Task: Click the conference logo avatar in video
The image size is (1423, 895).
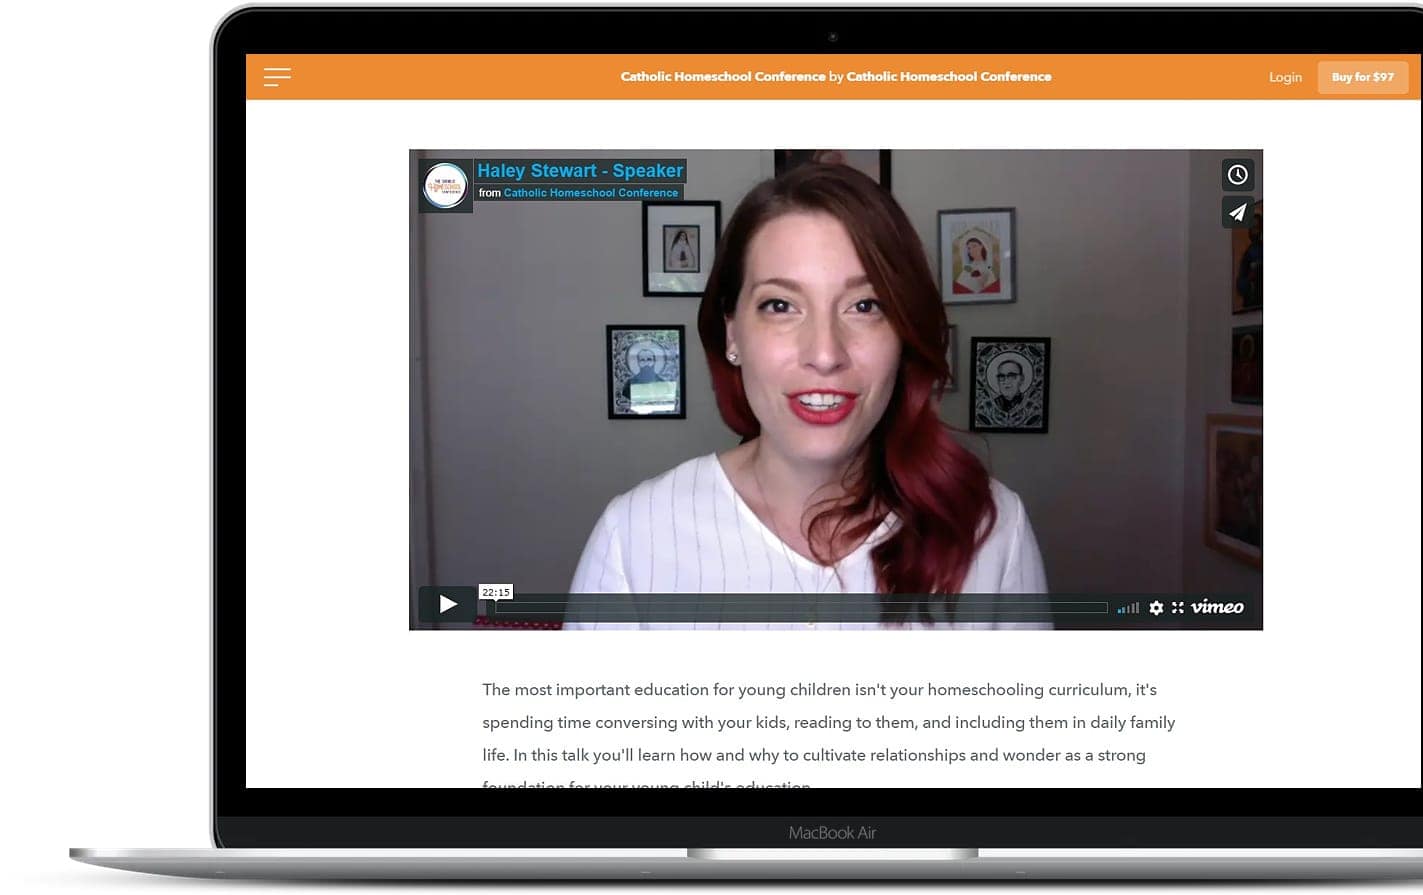Action: pyautogui.click(x=445, y=186)
